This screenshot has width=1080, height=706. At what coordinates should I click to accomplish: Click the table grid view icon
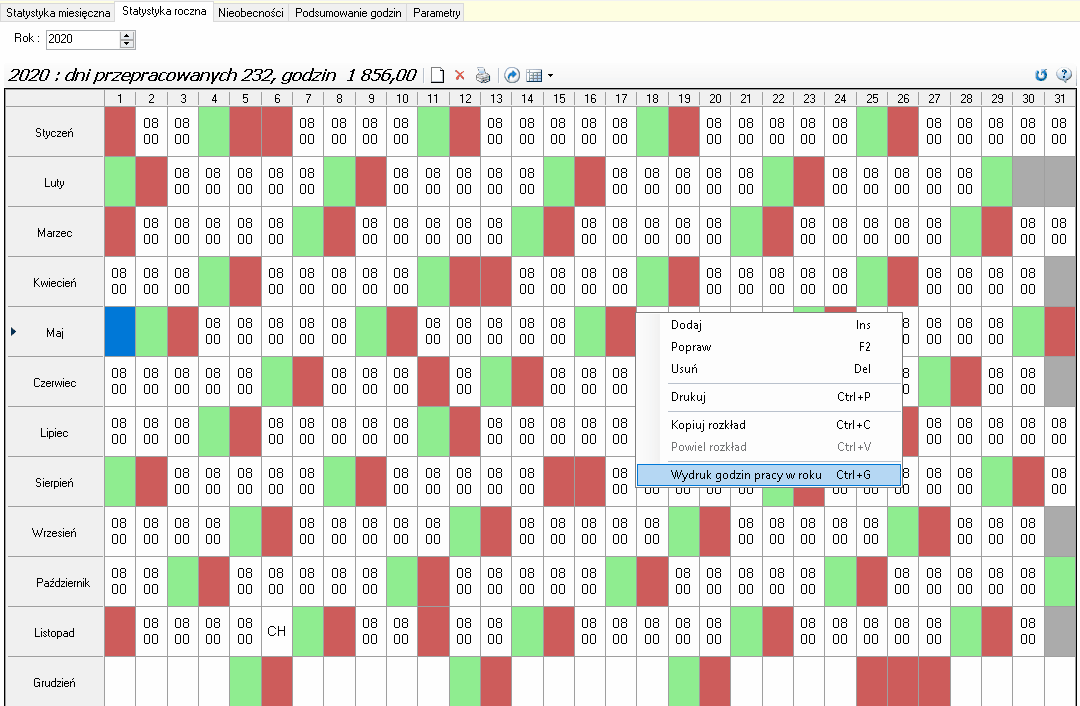point(534,75)
